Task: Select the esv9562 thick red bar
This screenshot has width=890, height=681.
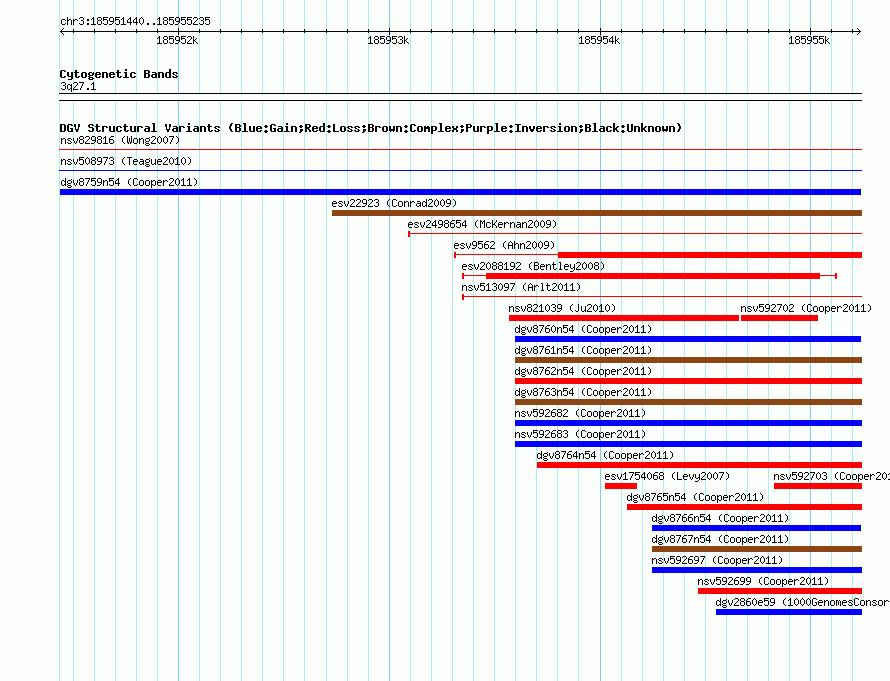Action: 710,255
